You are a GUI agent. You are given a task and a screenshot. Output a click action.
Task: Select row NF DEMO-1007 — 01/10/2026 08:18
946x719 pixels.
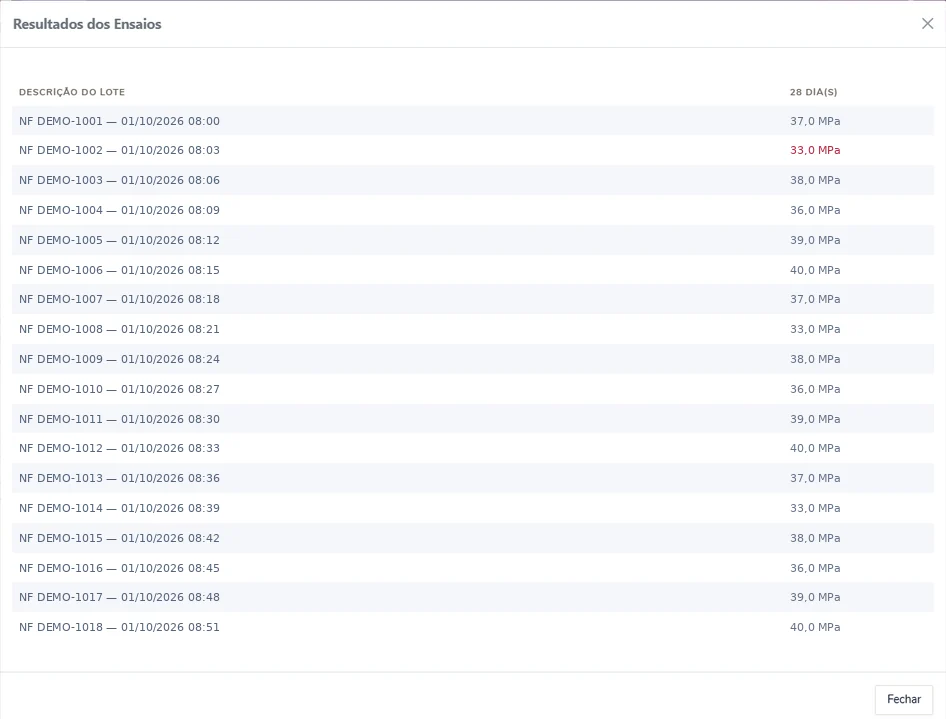click(473, 299)
